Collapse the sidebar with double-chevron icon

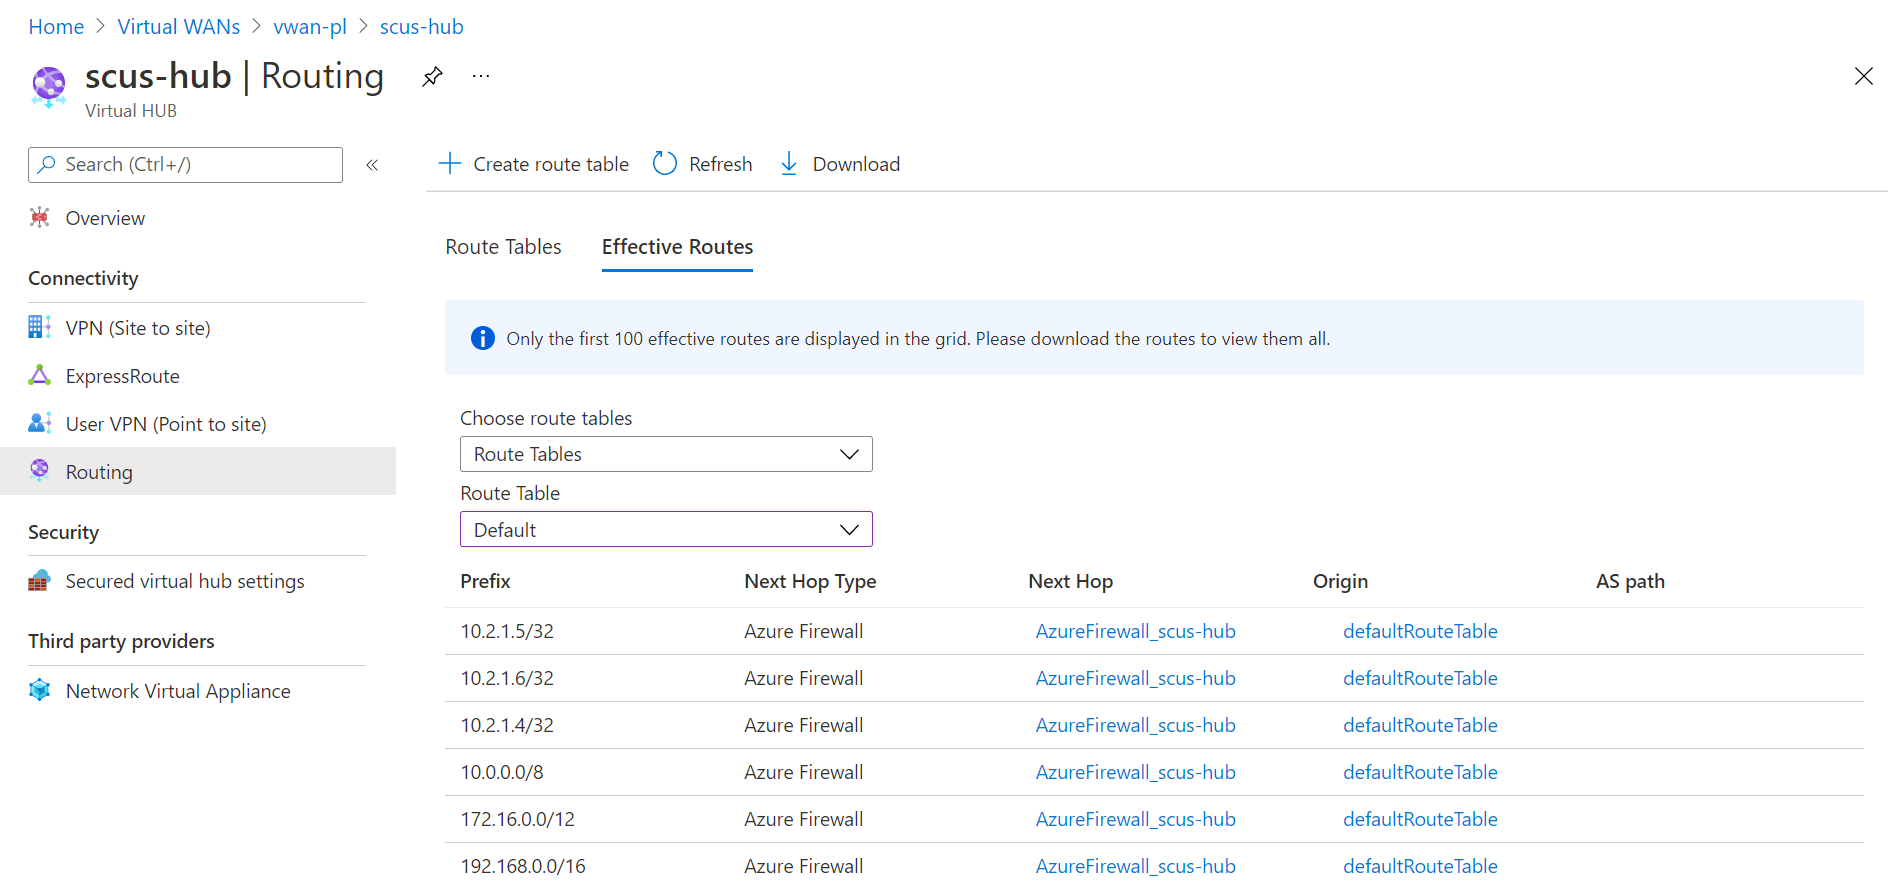pos(372,165)
